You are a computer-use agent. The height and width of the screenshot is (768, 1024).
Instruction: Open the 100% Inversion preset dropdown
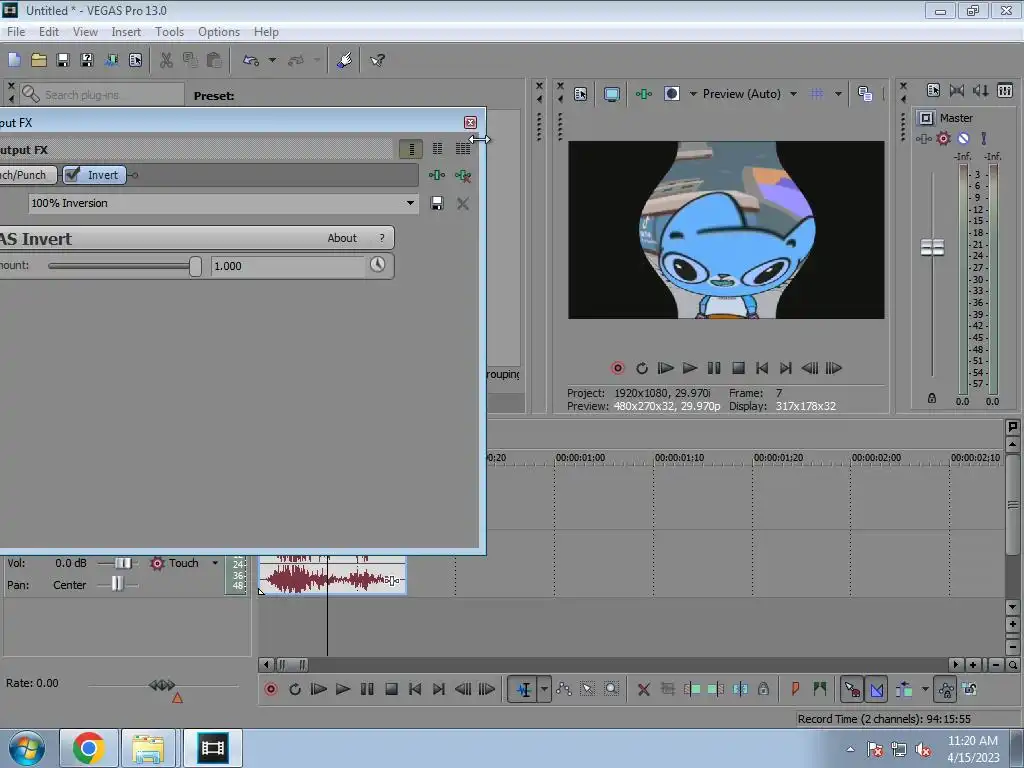(x=410, y=203)
